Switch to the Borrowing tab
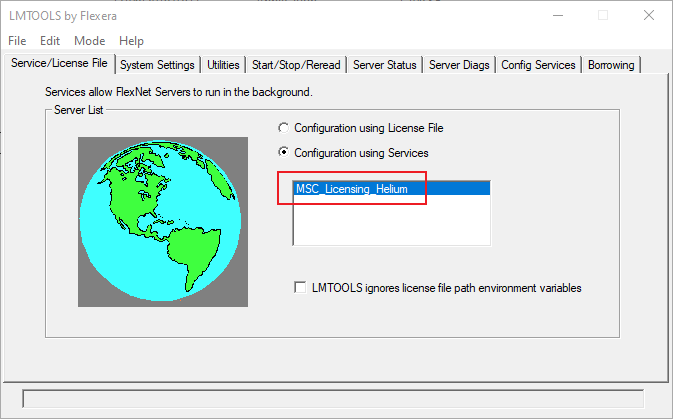The width and height of the screenshot is (673, 419). [x=610, y=65]
